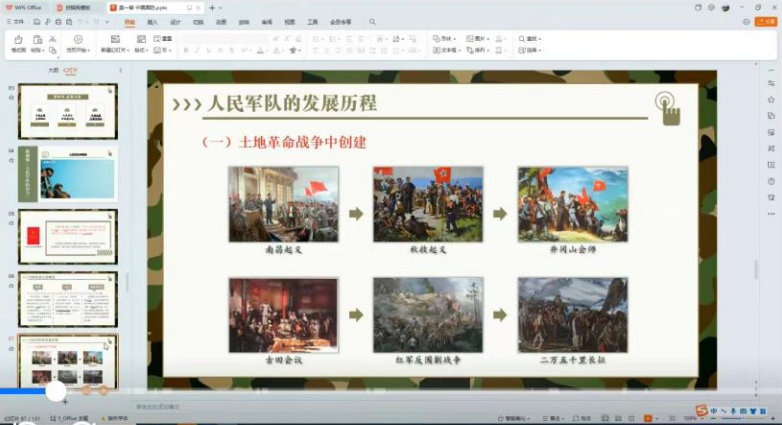The width and height of the screenshot is (782, 425).
Task: Click the help question icon in right sidebar
Action: click(x=771, y=181)
